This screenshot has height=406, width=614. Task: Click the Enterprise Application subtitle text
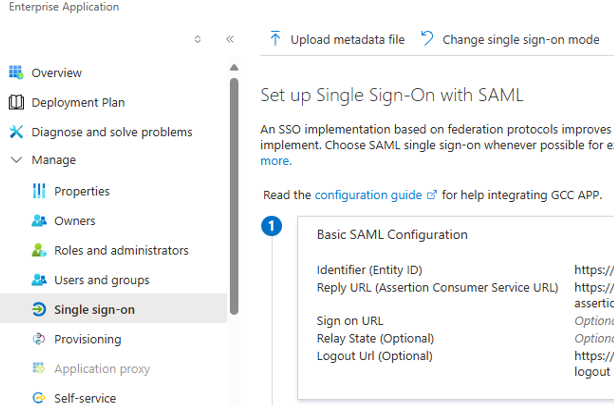coord(64,7)
